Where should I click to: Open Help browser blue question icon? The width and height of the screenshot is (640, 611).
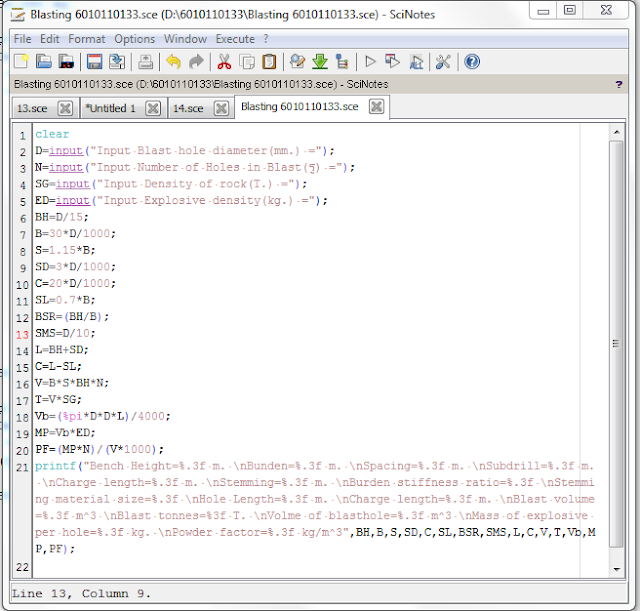click(x=472, y=62)
